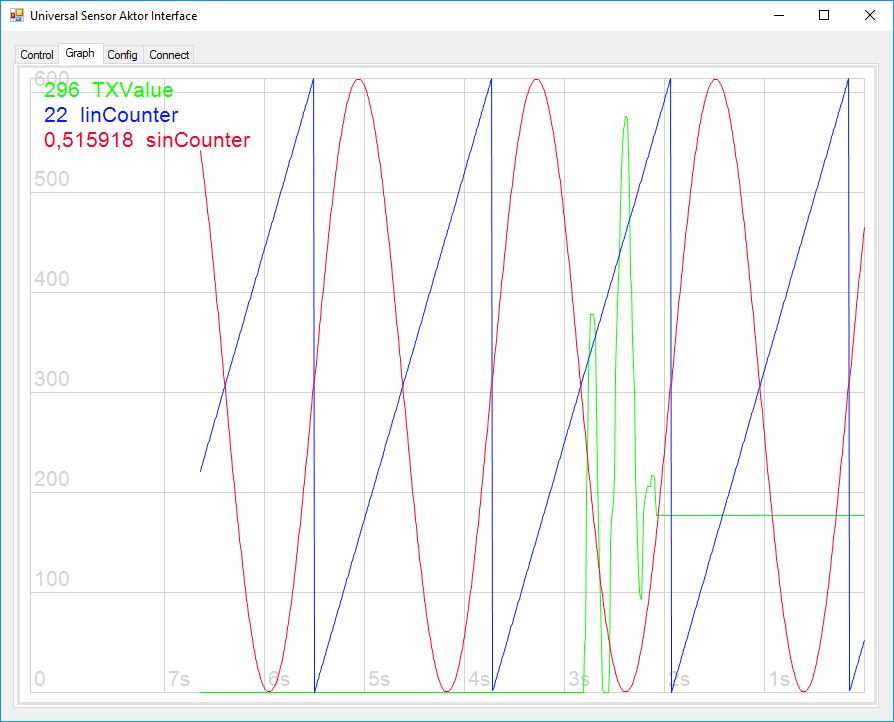Click the 2s time axis label
This screenshot has width=894, height=722.
point(679,679)
